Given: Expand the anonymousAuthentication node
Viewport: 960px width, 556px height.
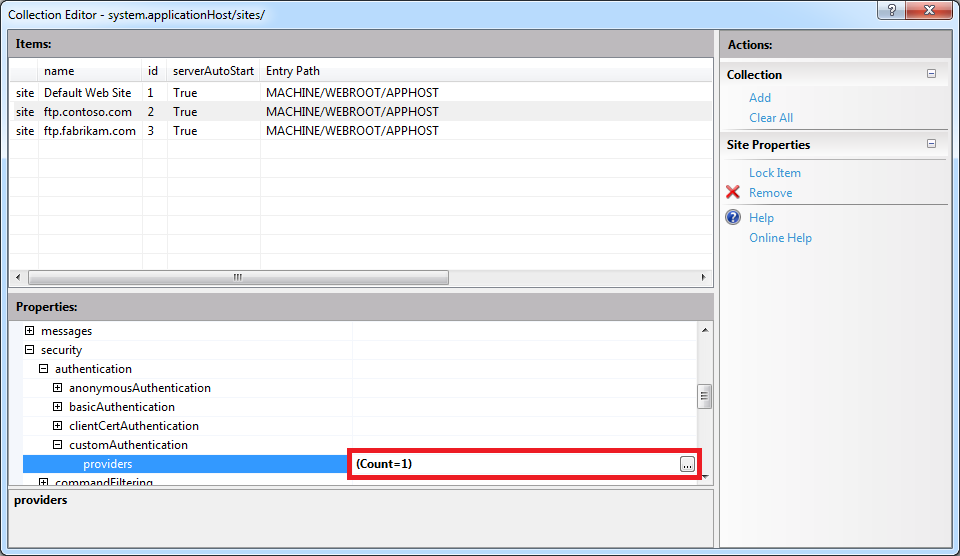Looking at the screenshot, I should tap(58, 388).
